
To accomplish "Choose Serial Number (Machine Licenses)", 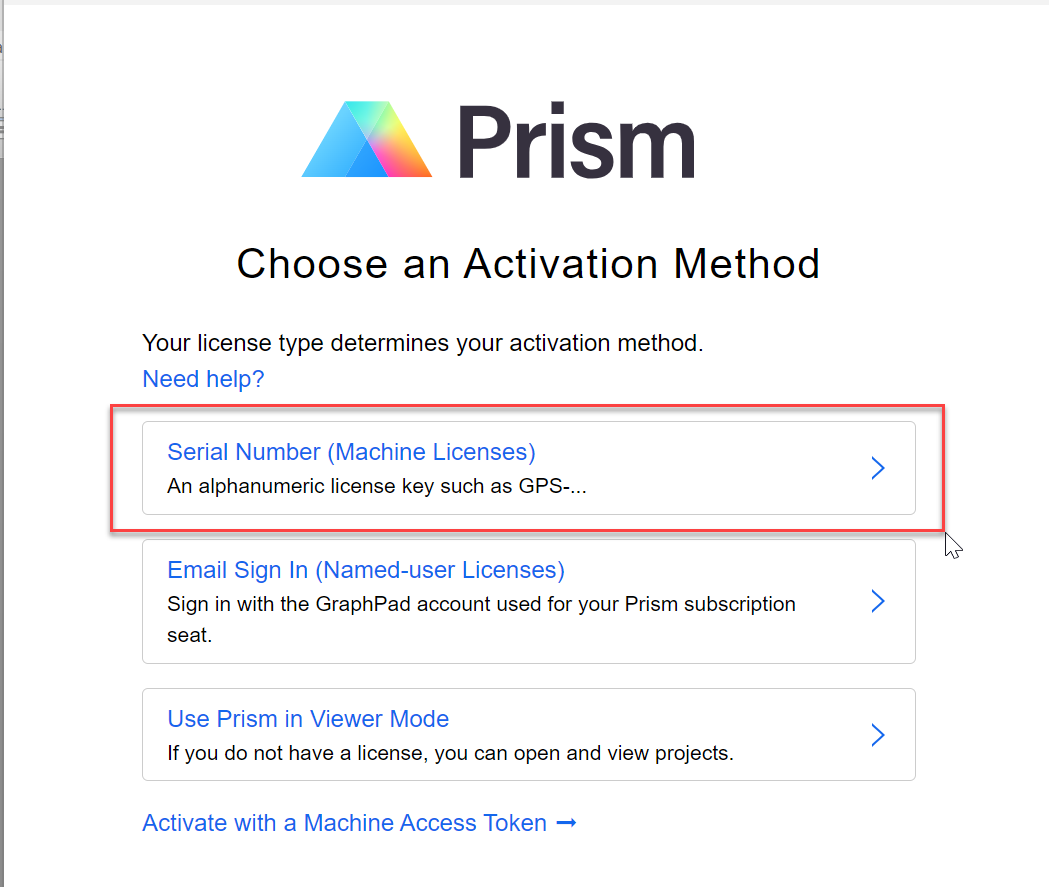I will click(x=351, y=452).
